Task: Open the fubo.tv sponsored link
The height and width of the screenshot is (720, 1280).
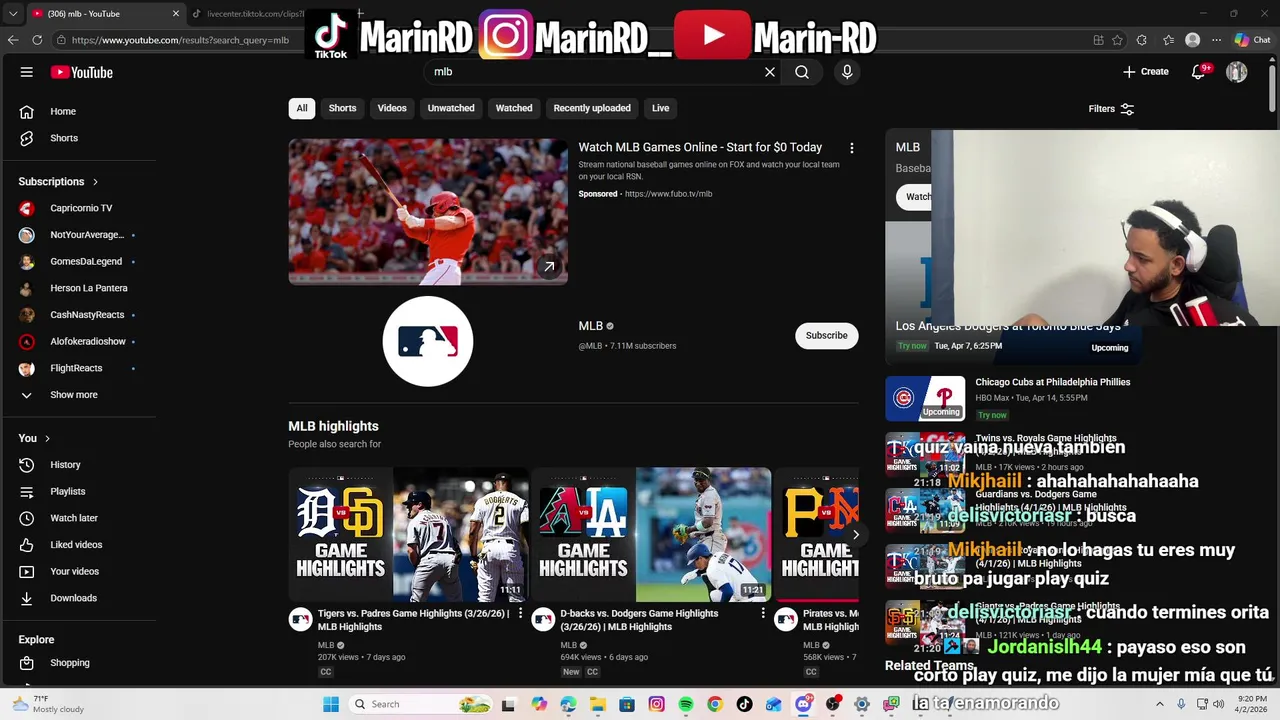Action: coord(668,194)
